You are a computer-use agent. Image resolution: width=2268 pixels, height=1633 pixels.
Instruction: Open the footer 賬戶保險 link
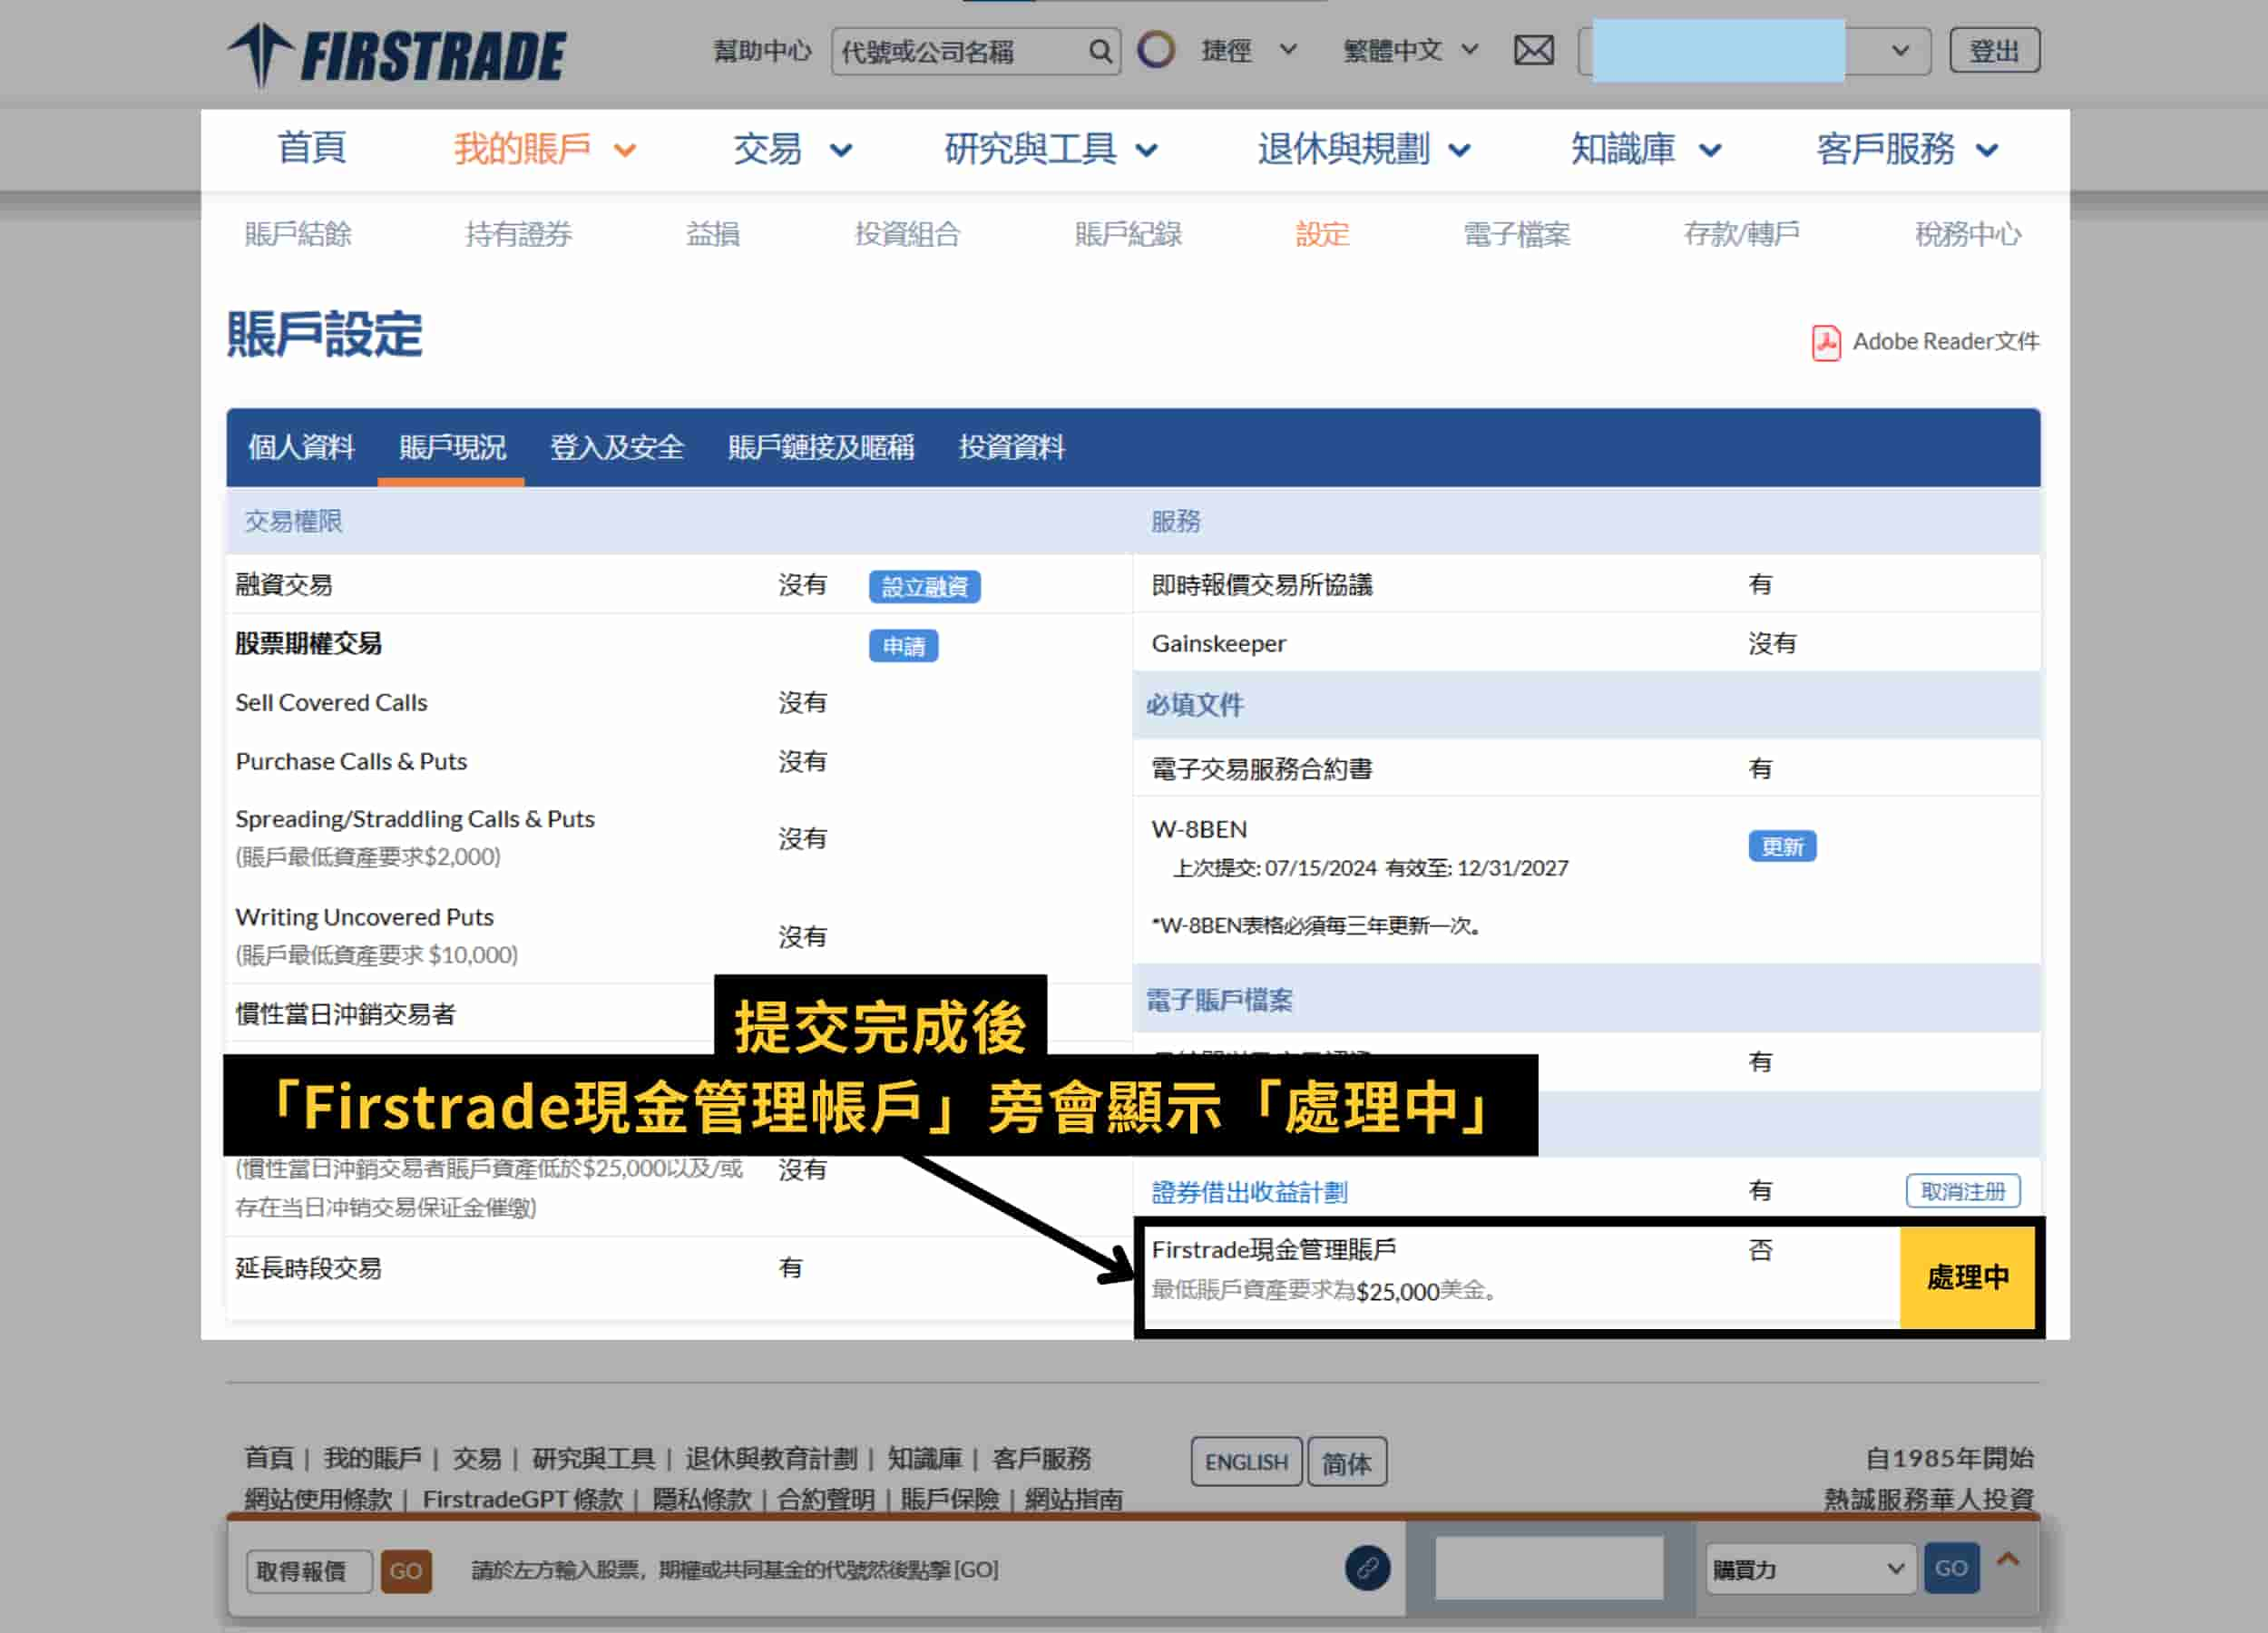[949, 1498]
